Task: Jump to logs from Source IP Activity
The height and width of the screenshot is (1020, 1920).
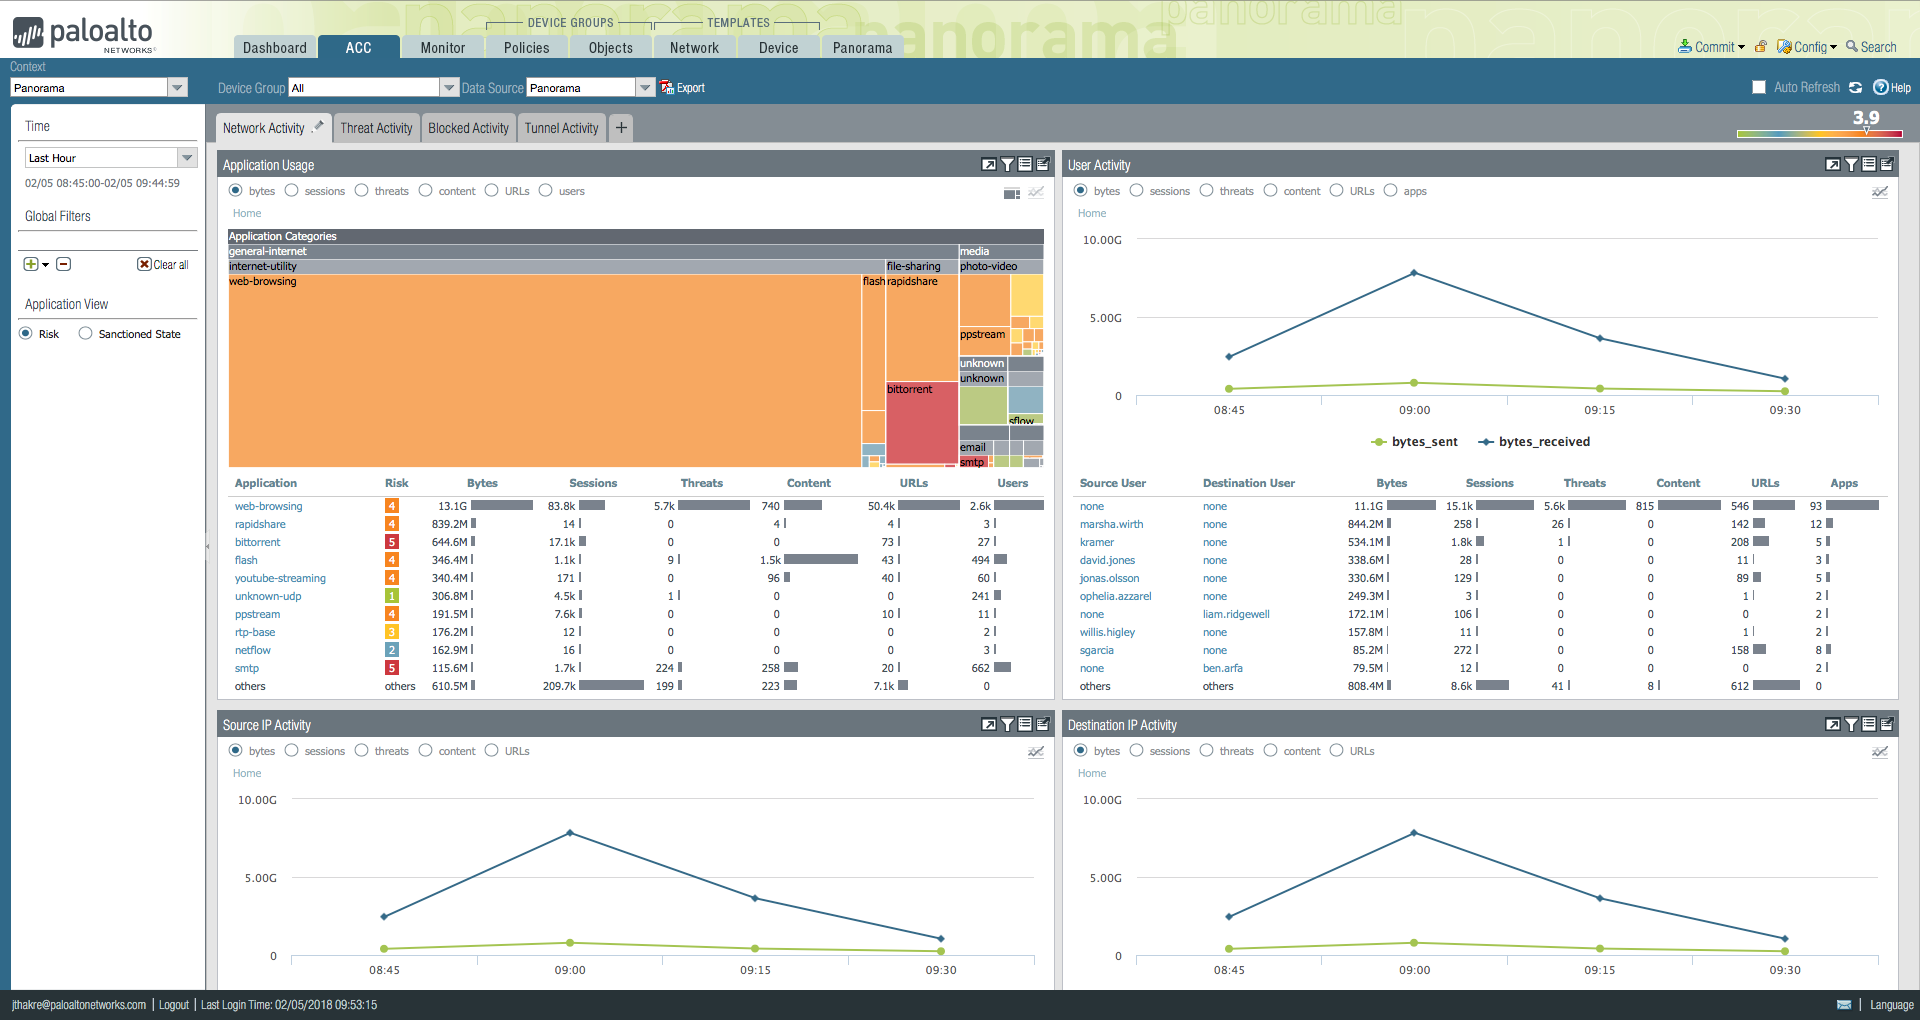Action: pos(1025,725)
